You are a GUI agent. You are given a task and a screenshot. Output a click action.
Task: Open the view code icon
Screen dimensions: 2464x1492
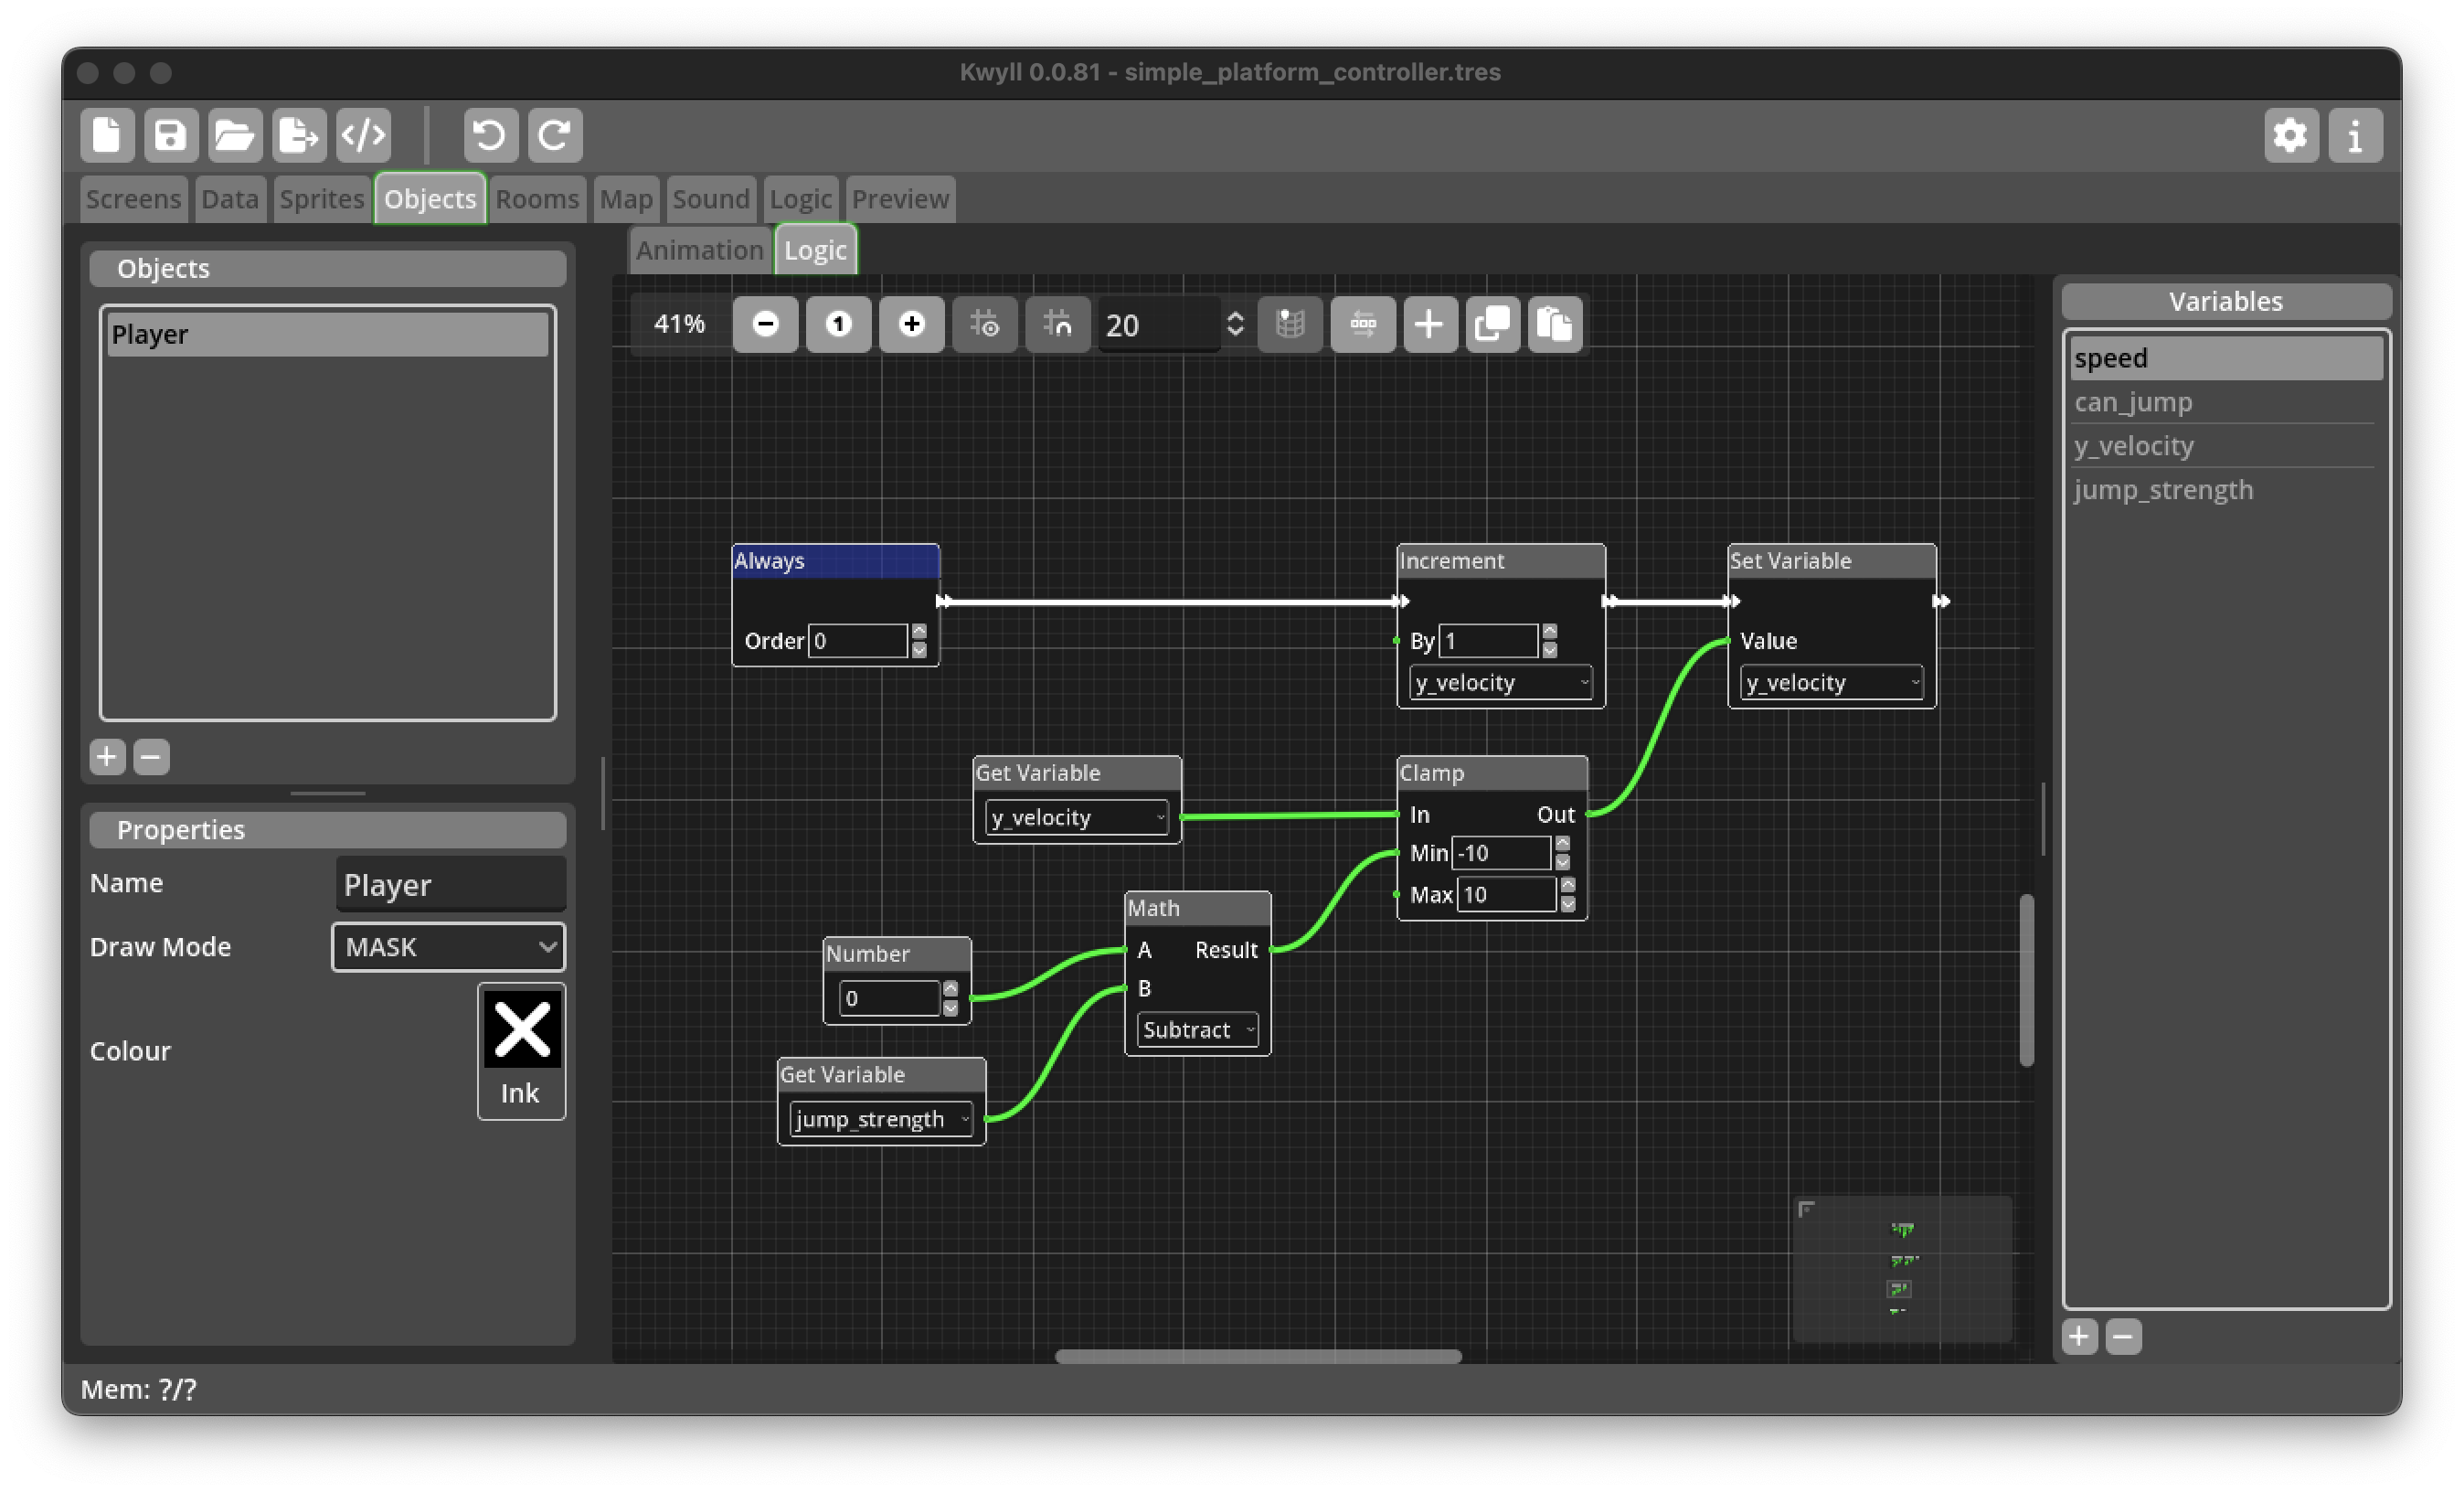click(363, 135)
